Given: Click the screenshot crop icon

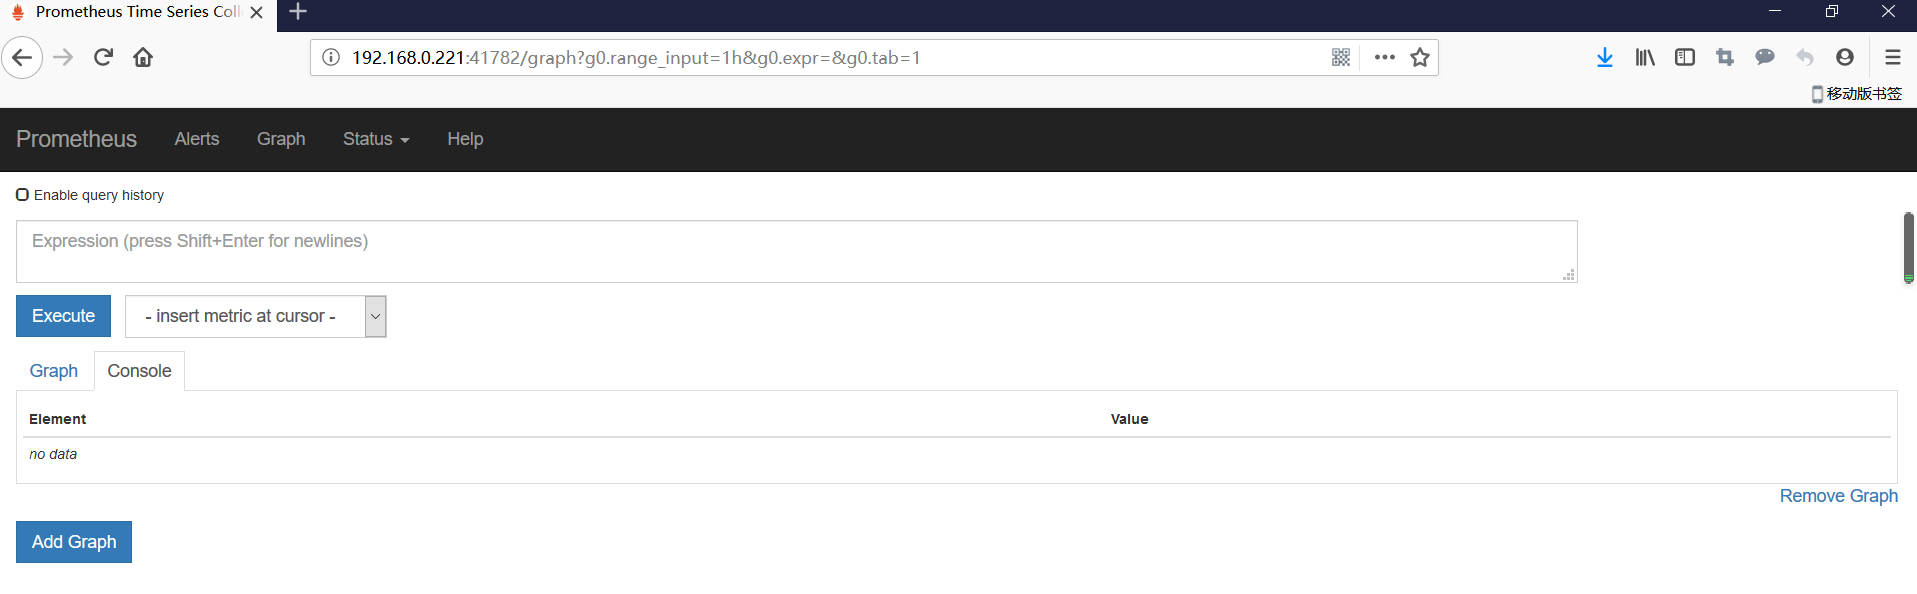Looking at the screenshot, I should coord(1725,57).
